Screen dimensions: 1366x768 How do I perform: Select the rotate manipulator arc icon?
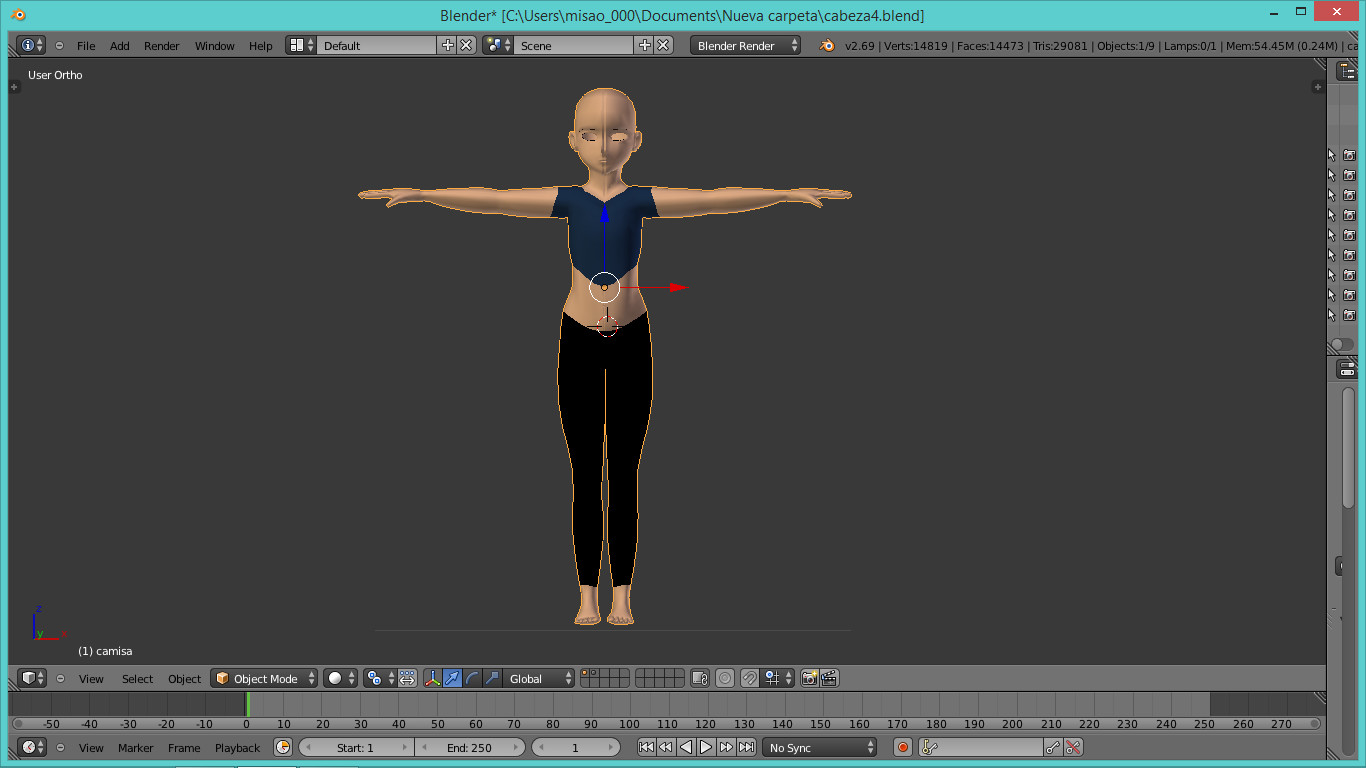[472, 678]
